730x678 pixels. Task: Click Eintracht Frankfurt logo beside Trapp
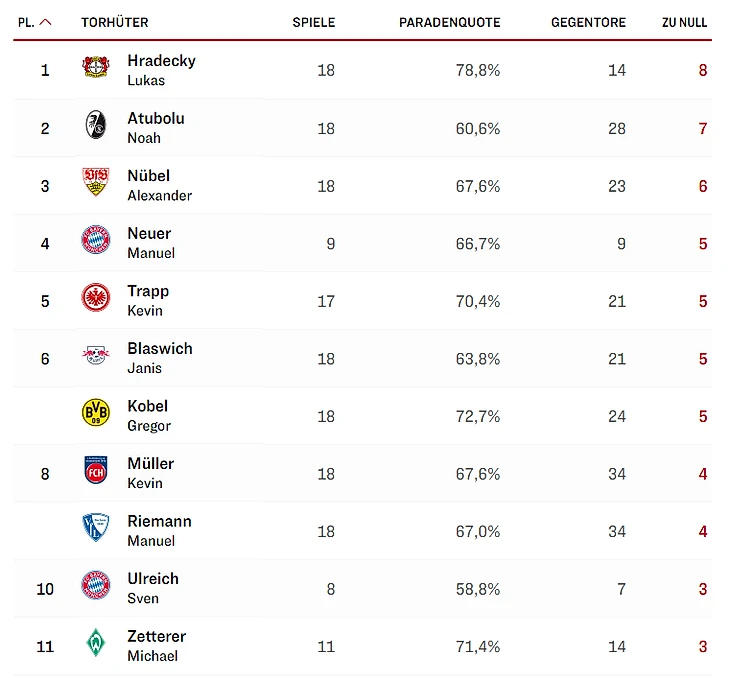tap(96, 299)
